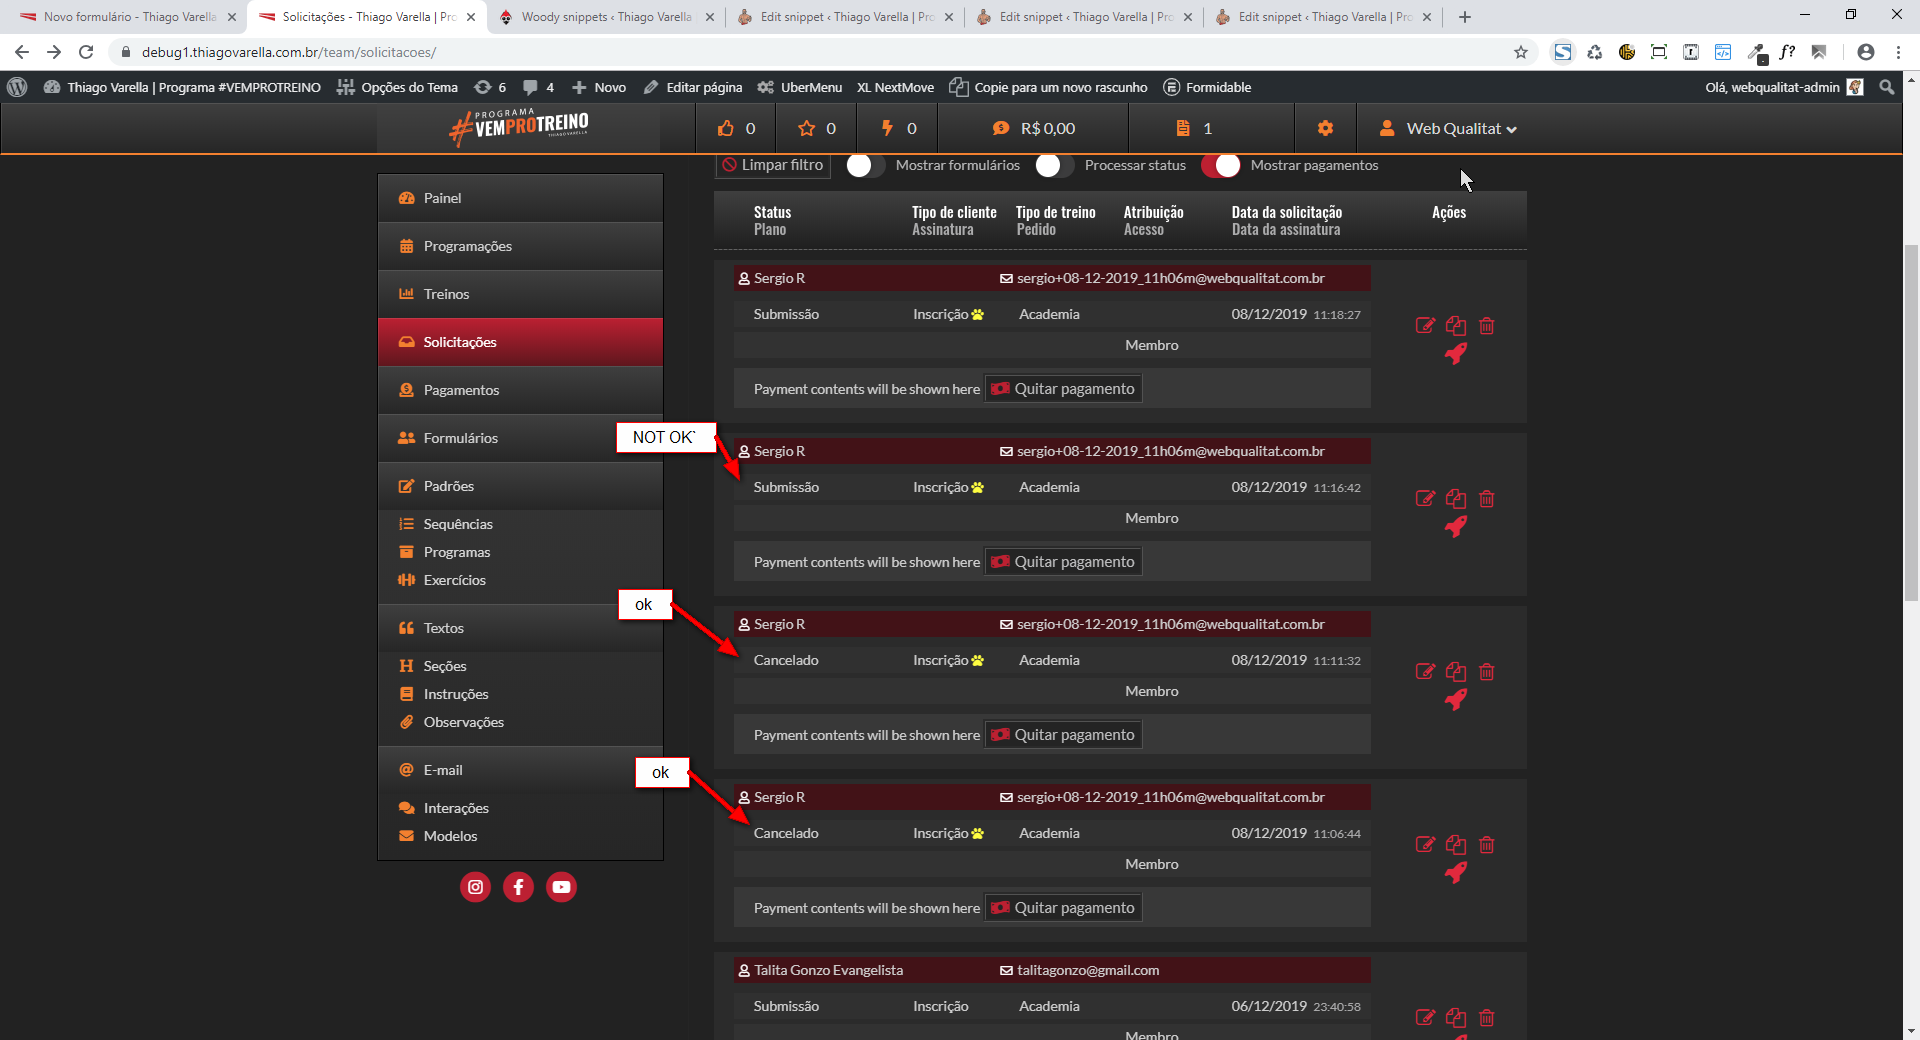Viewport: 1920px width, 1040px height.
Task: Duplicate the 11:16:42 Sergio R request
Action: click(1456, 498)
